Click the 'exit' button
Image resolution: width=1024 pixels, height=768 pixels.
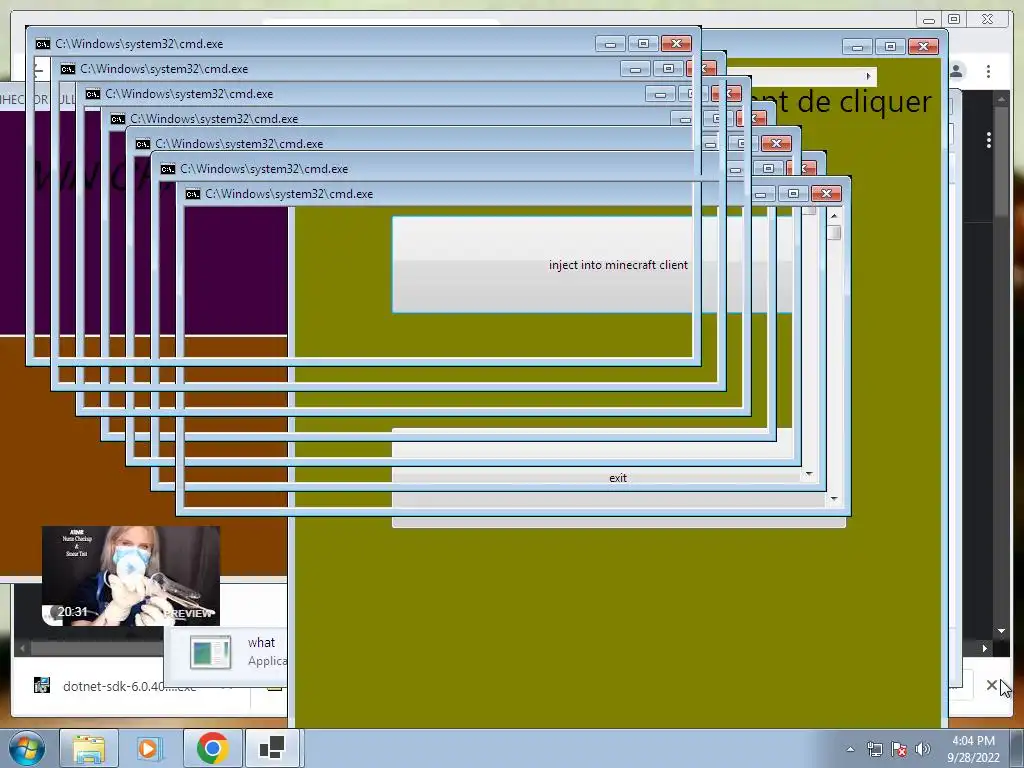point(618,477)
